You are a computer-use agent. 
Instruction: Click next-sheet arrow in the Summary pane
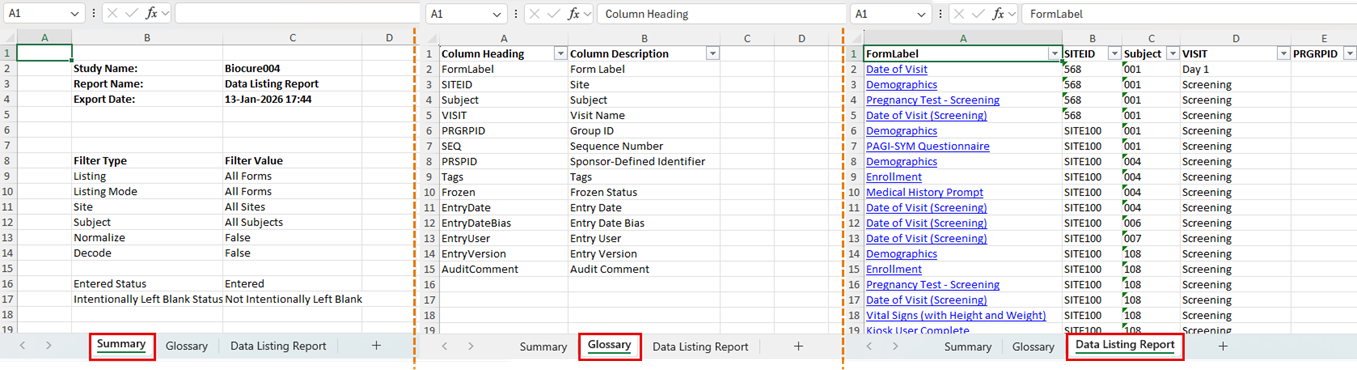48,346
